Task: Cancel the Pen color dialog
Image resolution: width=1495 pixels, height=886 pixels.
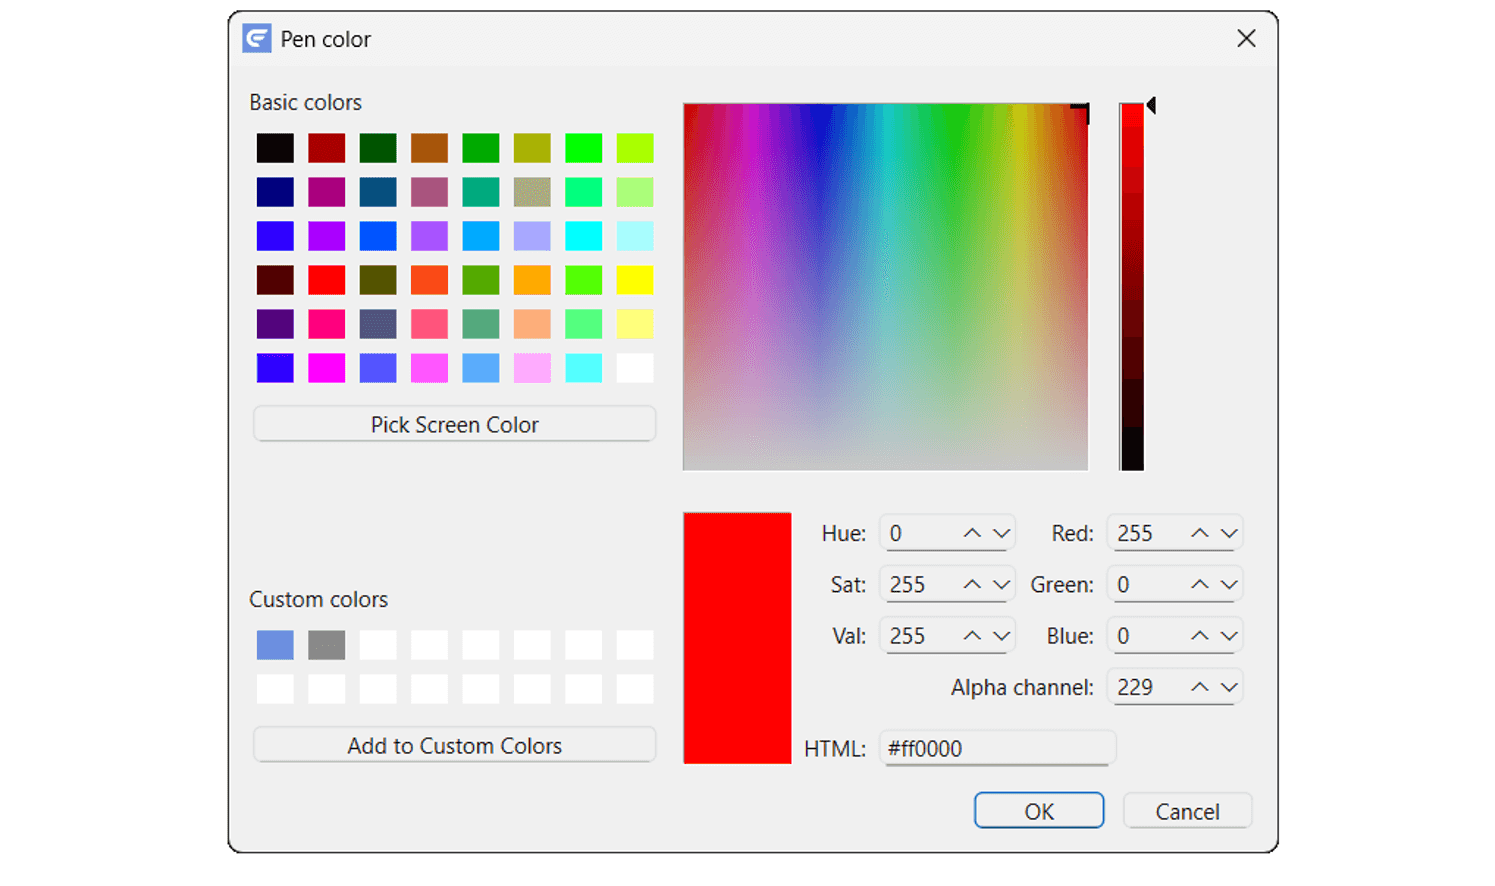Action: point(1187,811)
